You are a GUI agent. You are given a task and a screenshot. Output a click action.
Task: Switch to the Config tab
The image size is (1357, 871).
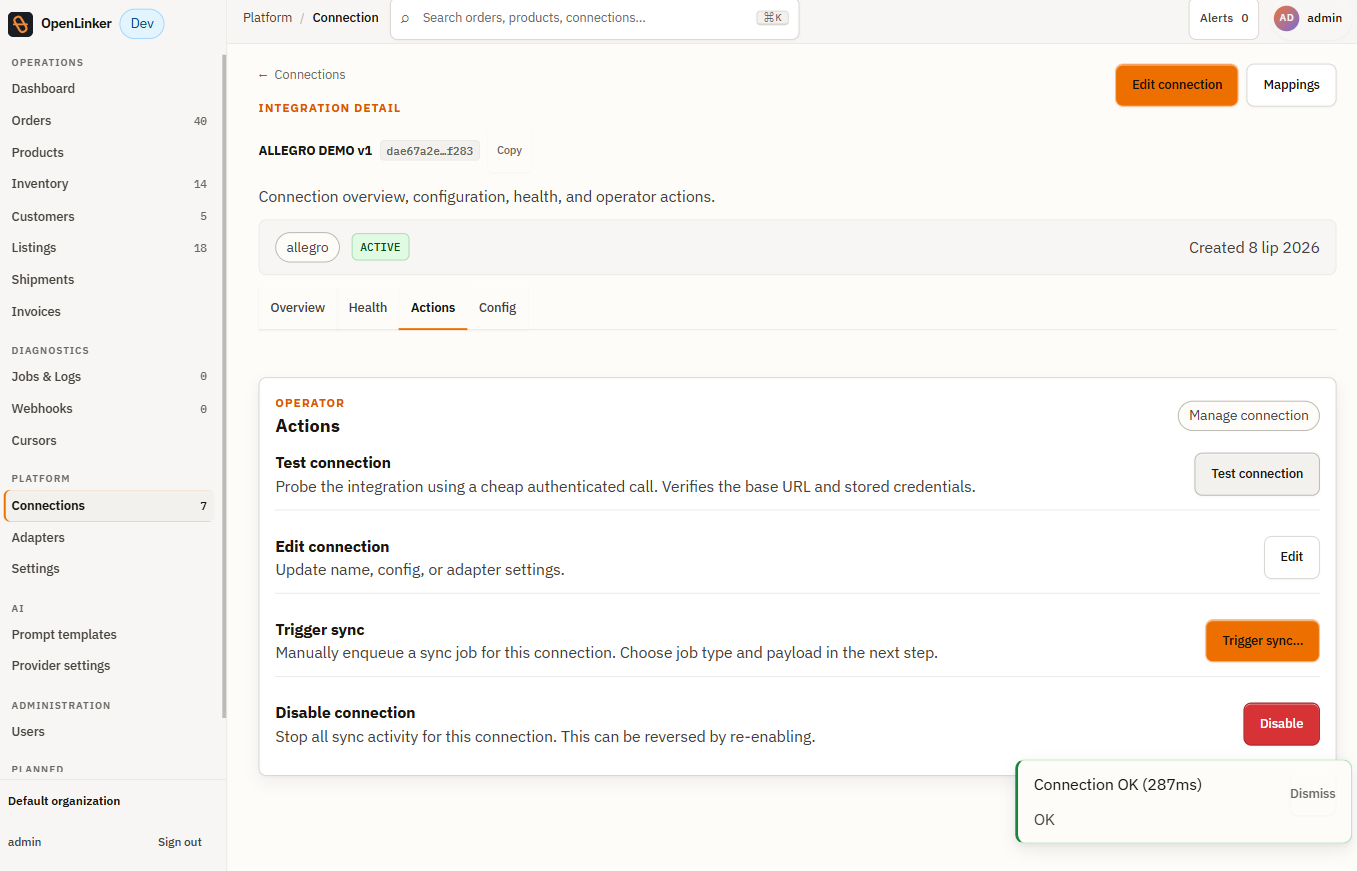pyautogui.click(x=497, y=308)
